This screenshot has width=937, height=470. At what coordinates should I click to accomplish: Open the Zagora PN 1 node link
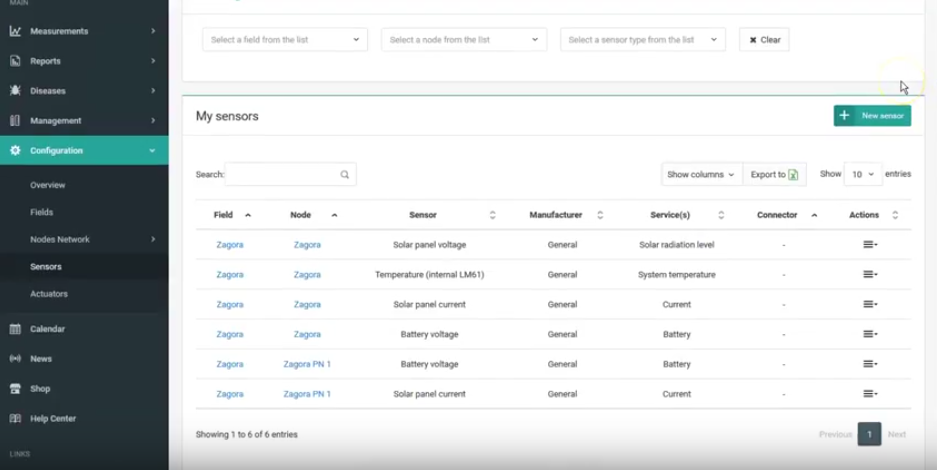(x=307, y=365)
